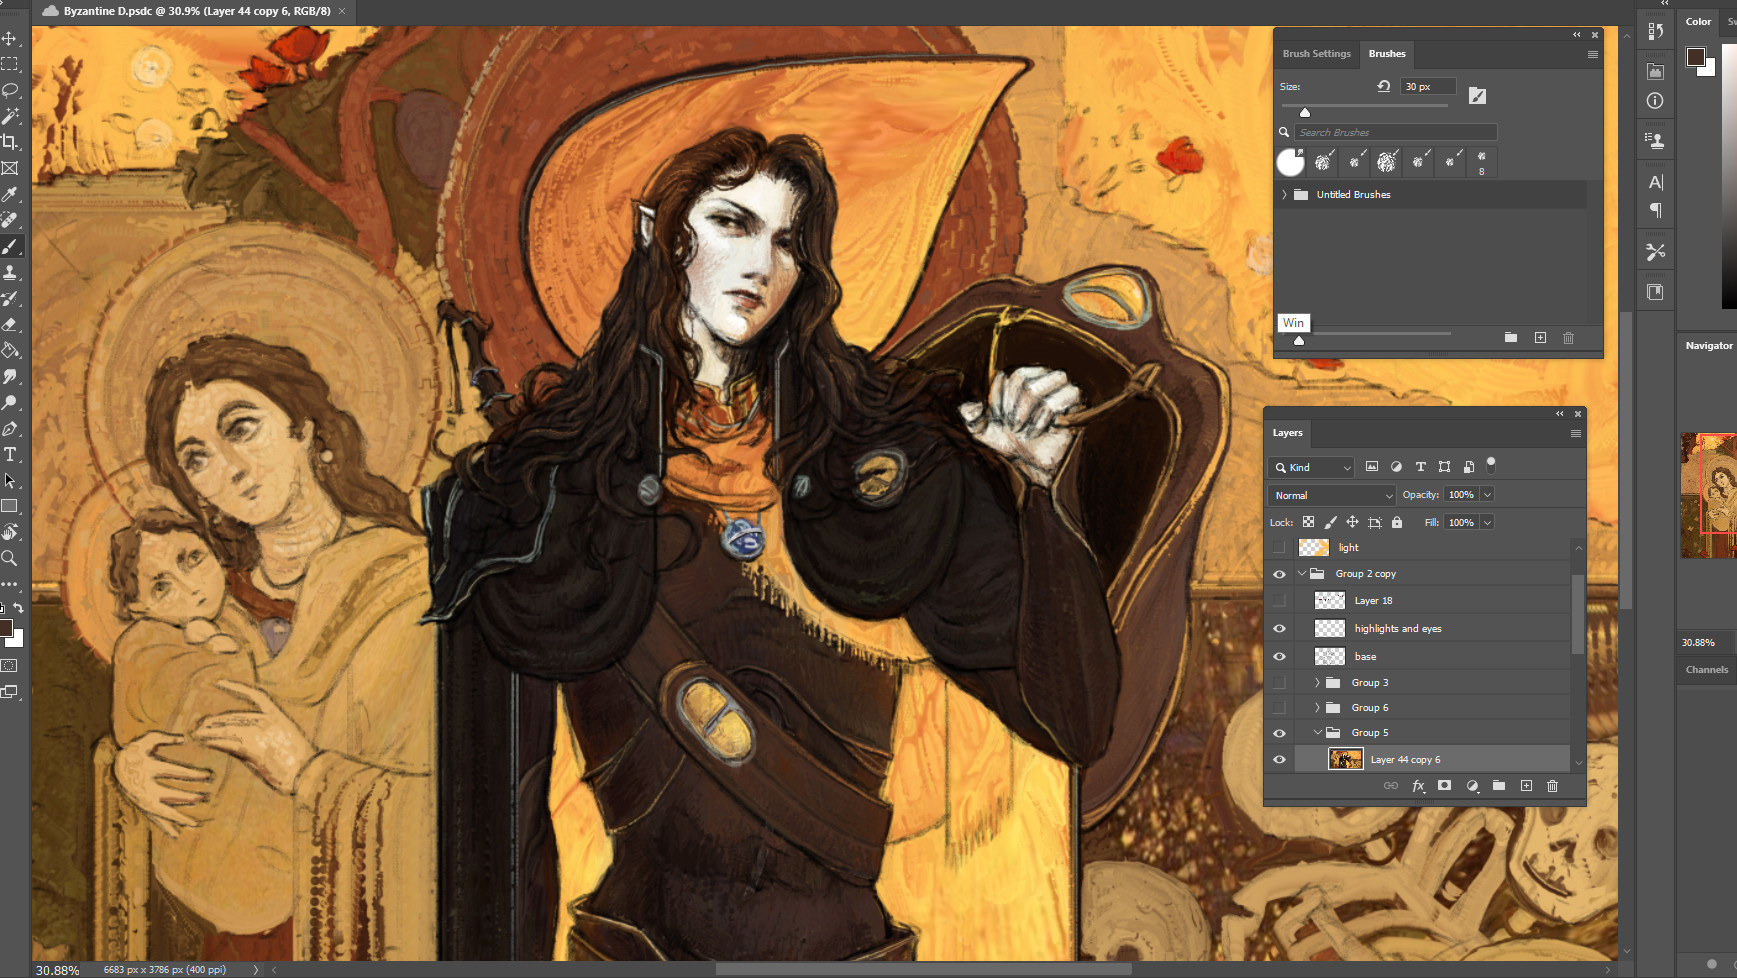Show the light layer

[1279, 547]
